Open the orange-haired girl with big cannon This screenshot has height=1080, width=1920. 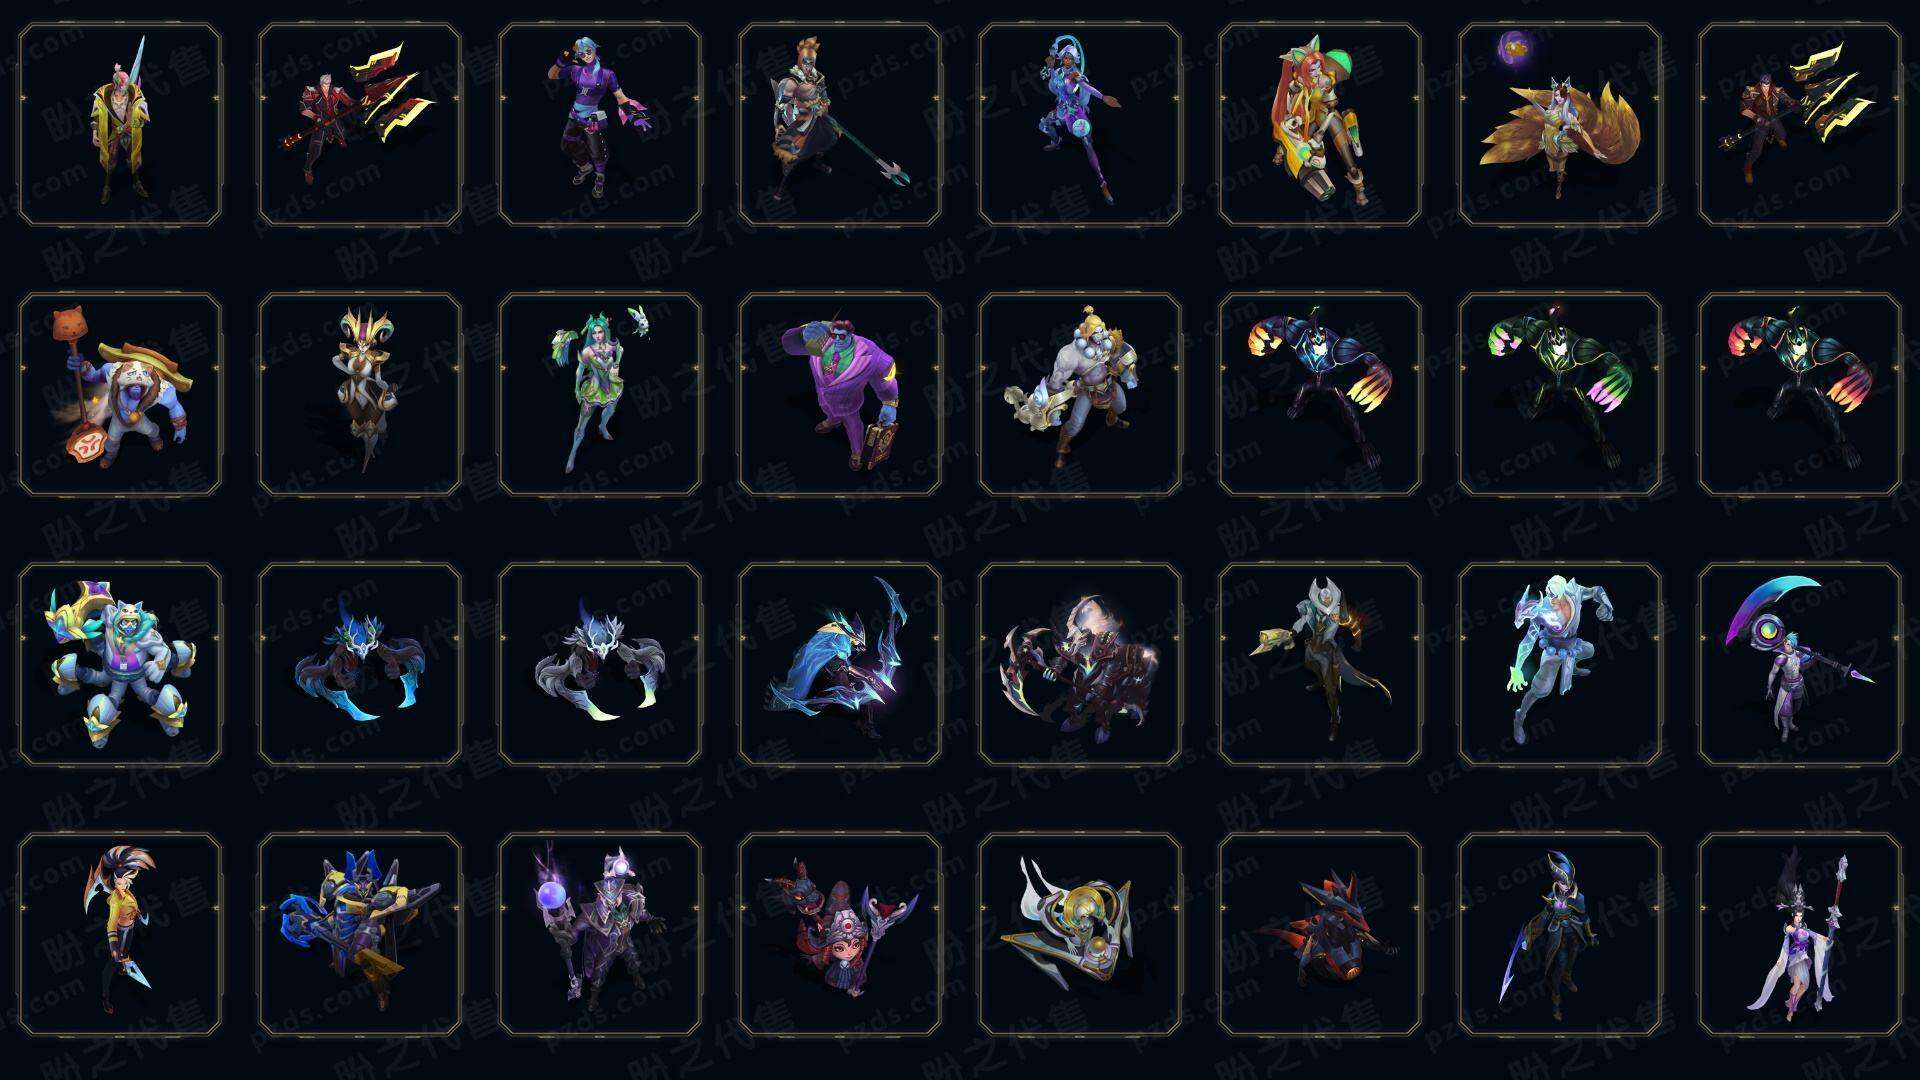point(1320,124)
